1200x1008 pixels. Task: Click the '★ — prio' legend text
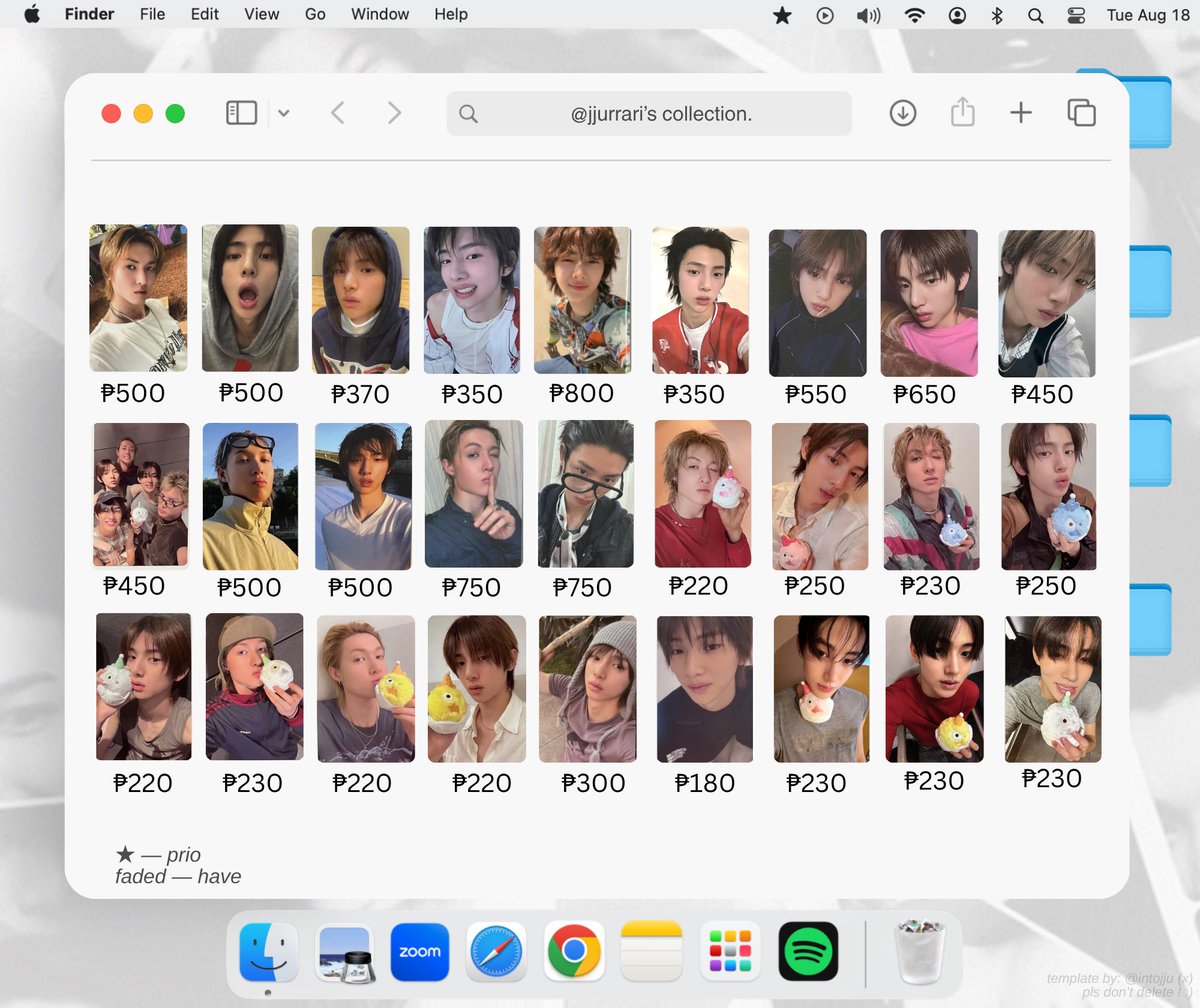click(x=158, y=855)
